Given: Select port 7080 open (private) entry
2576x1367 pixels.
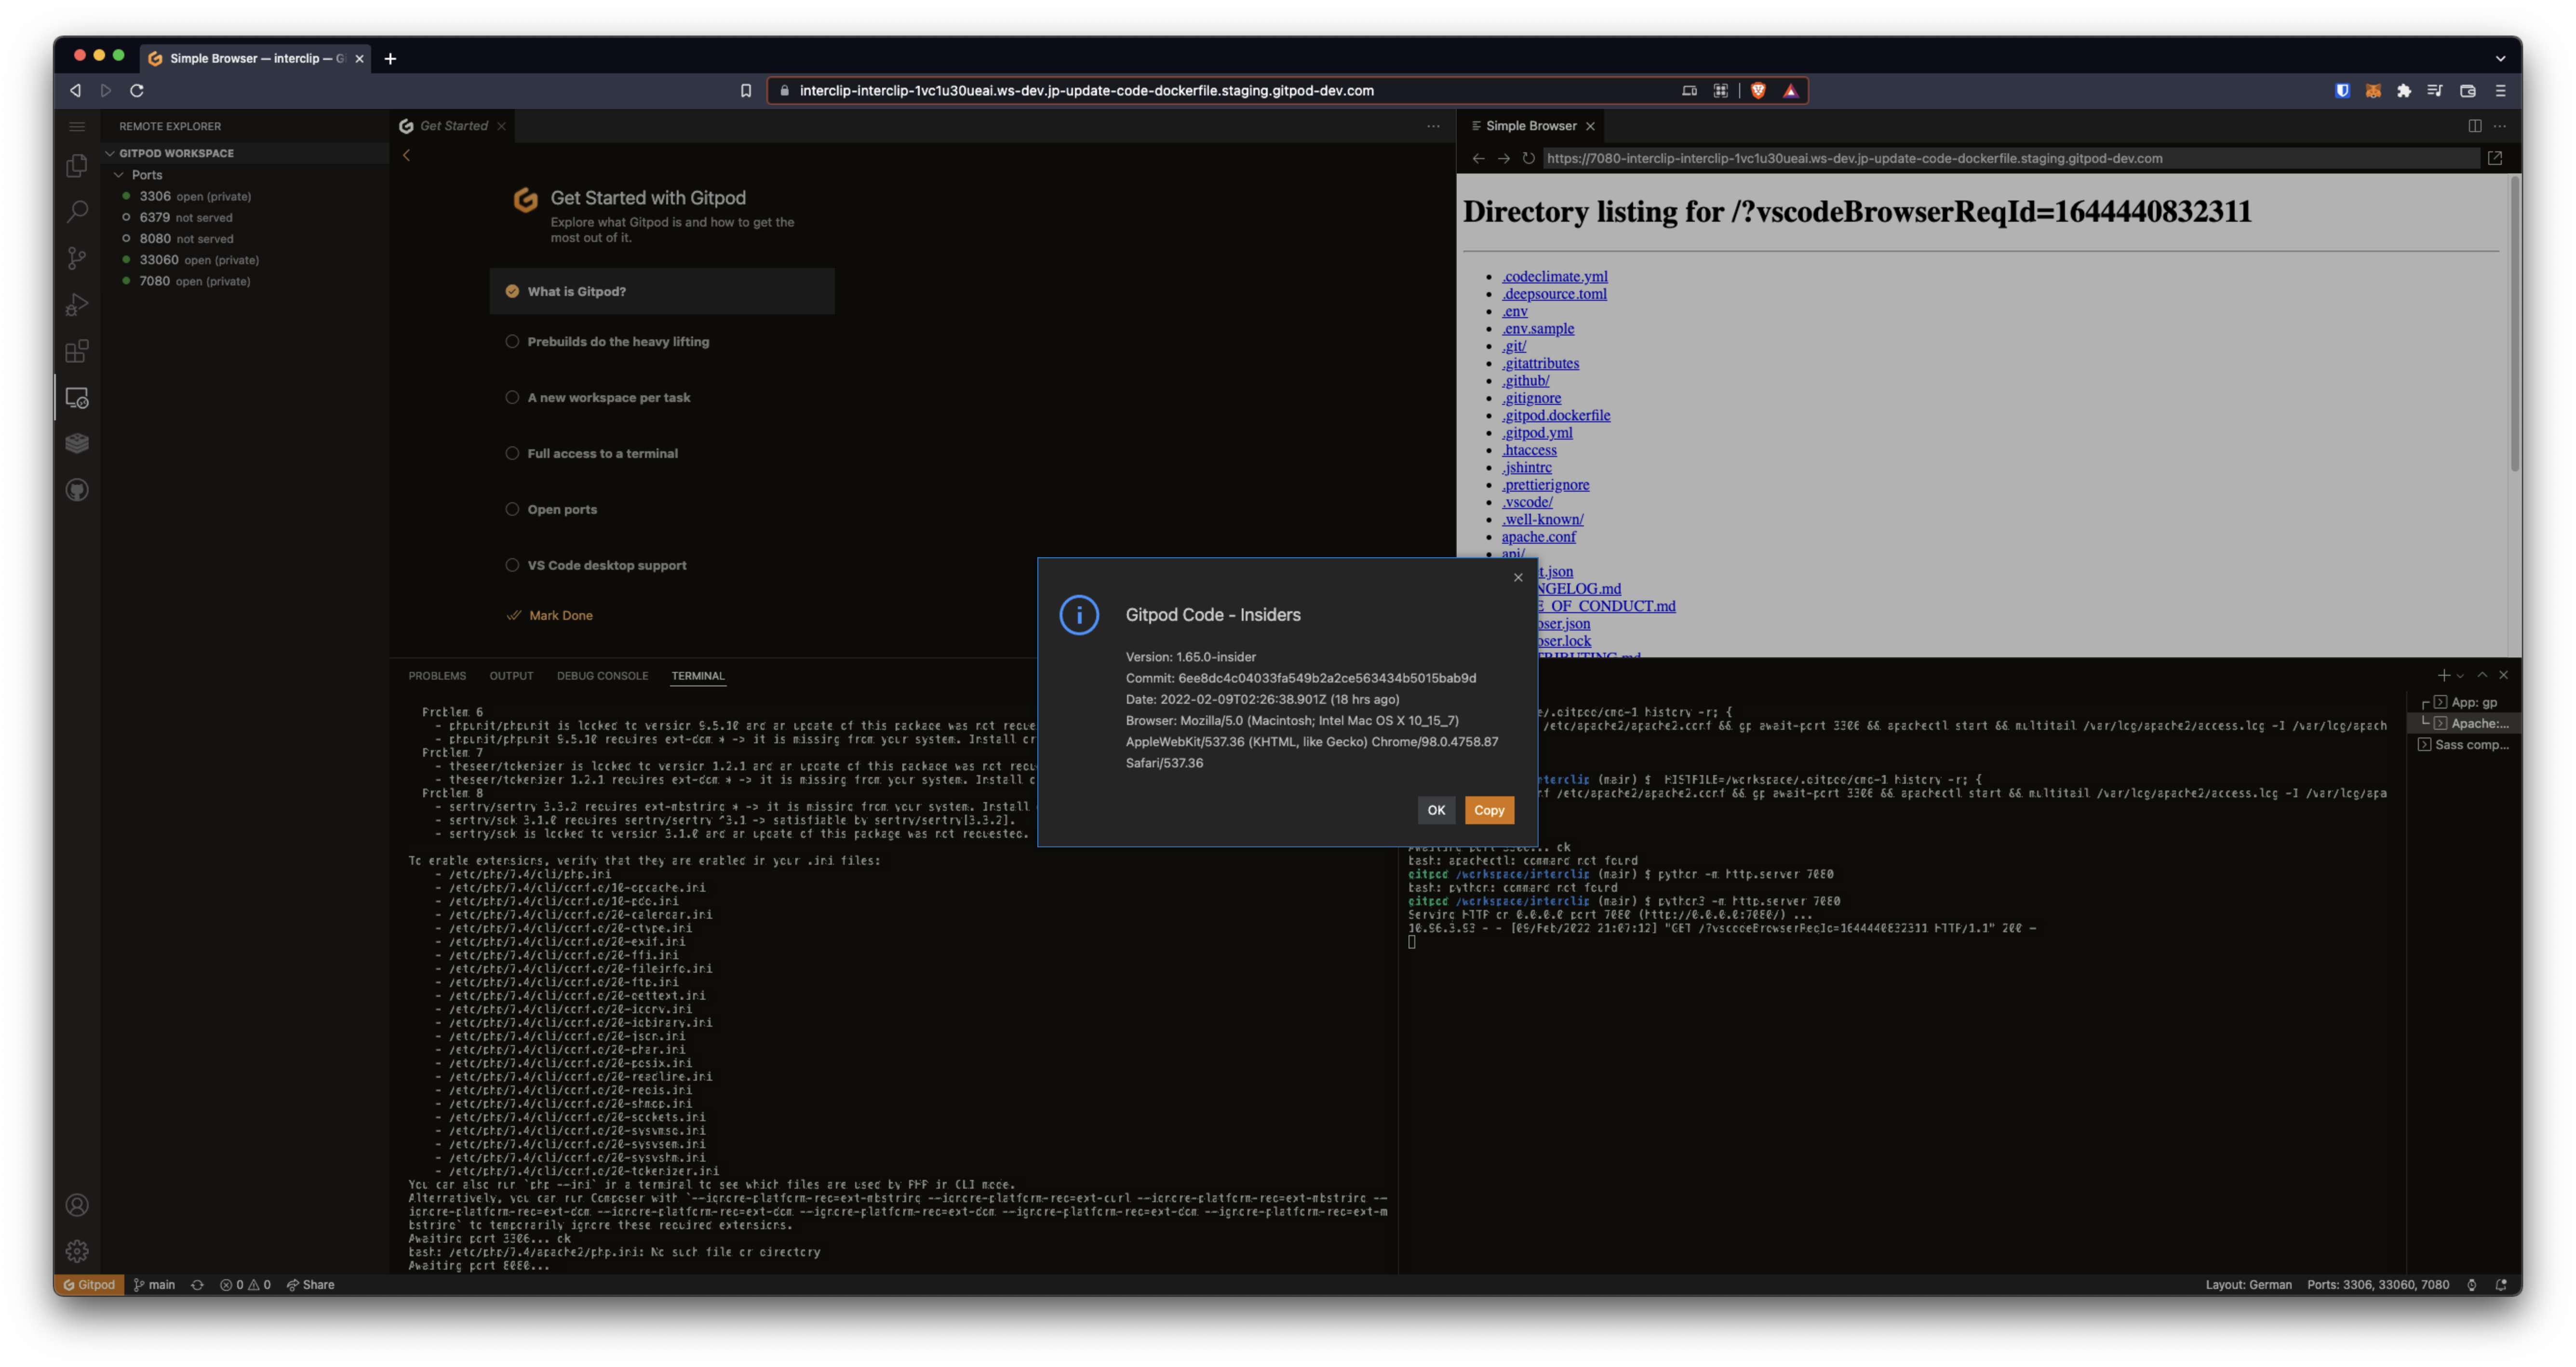Looking at the screenshot, I should click(245, 281).
